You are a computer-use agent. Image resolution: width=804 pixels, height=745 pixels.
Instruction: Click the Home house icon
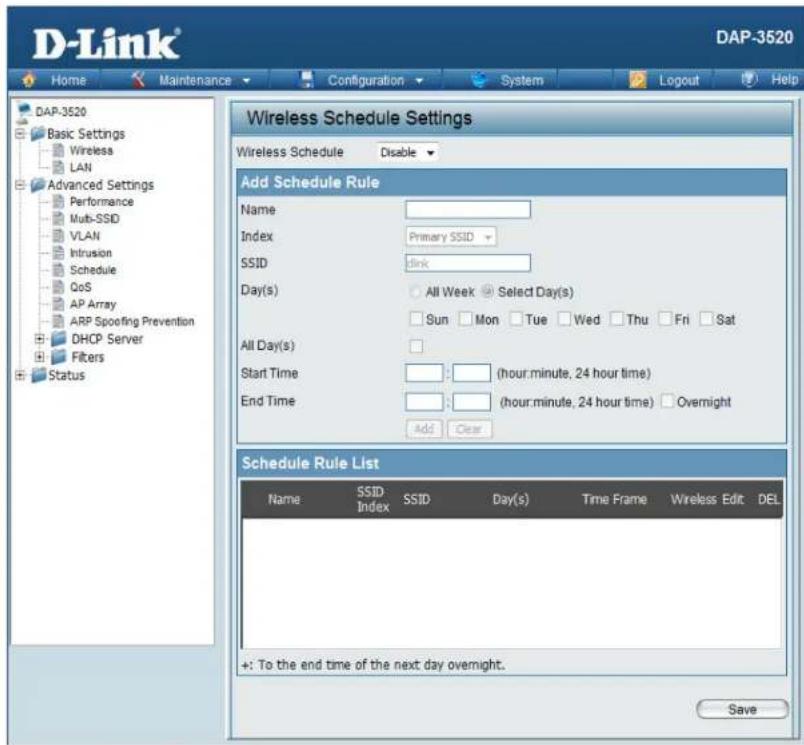pos(29,79)
